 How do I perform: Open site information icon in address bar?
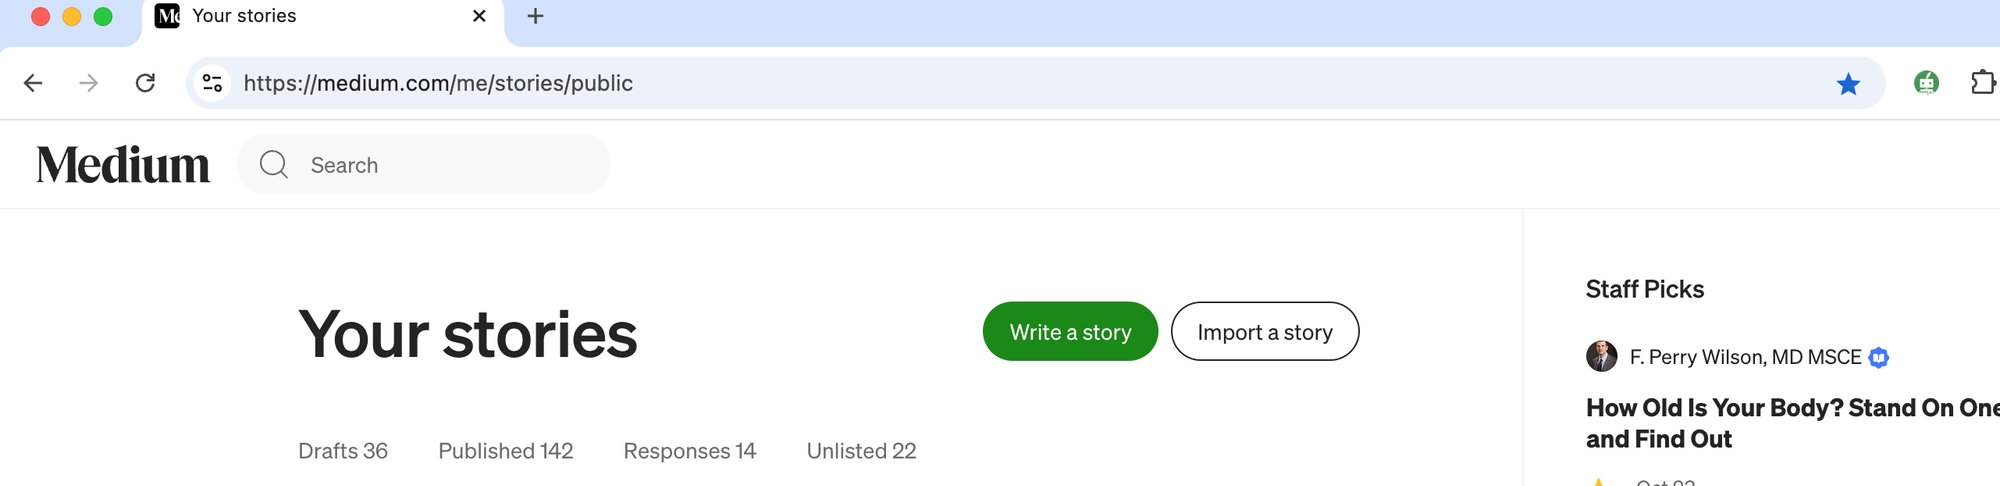[212, 83]
